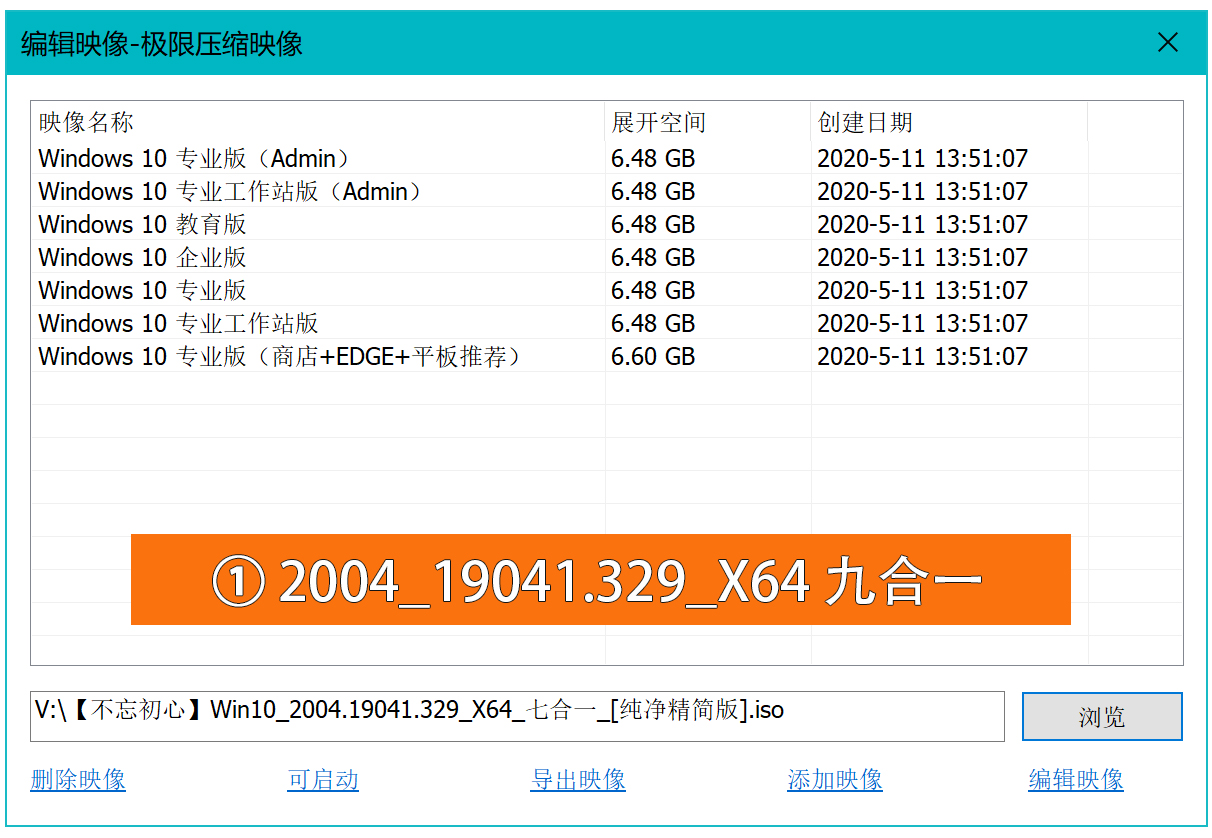Viewport: 1212px width, 838px height.
Task: Click the 编辑映像 link at bottom
Action: point(1076,780)
